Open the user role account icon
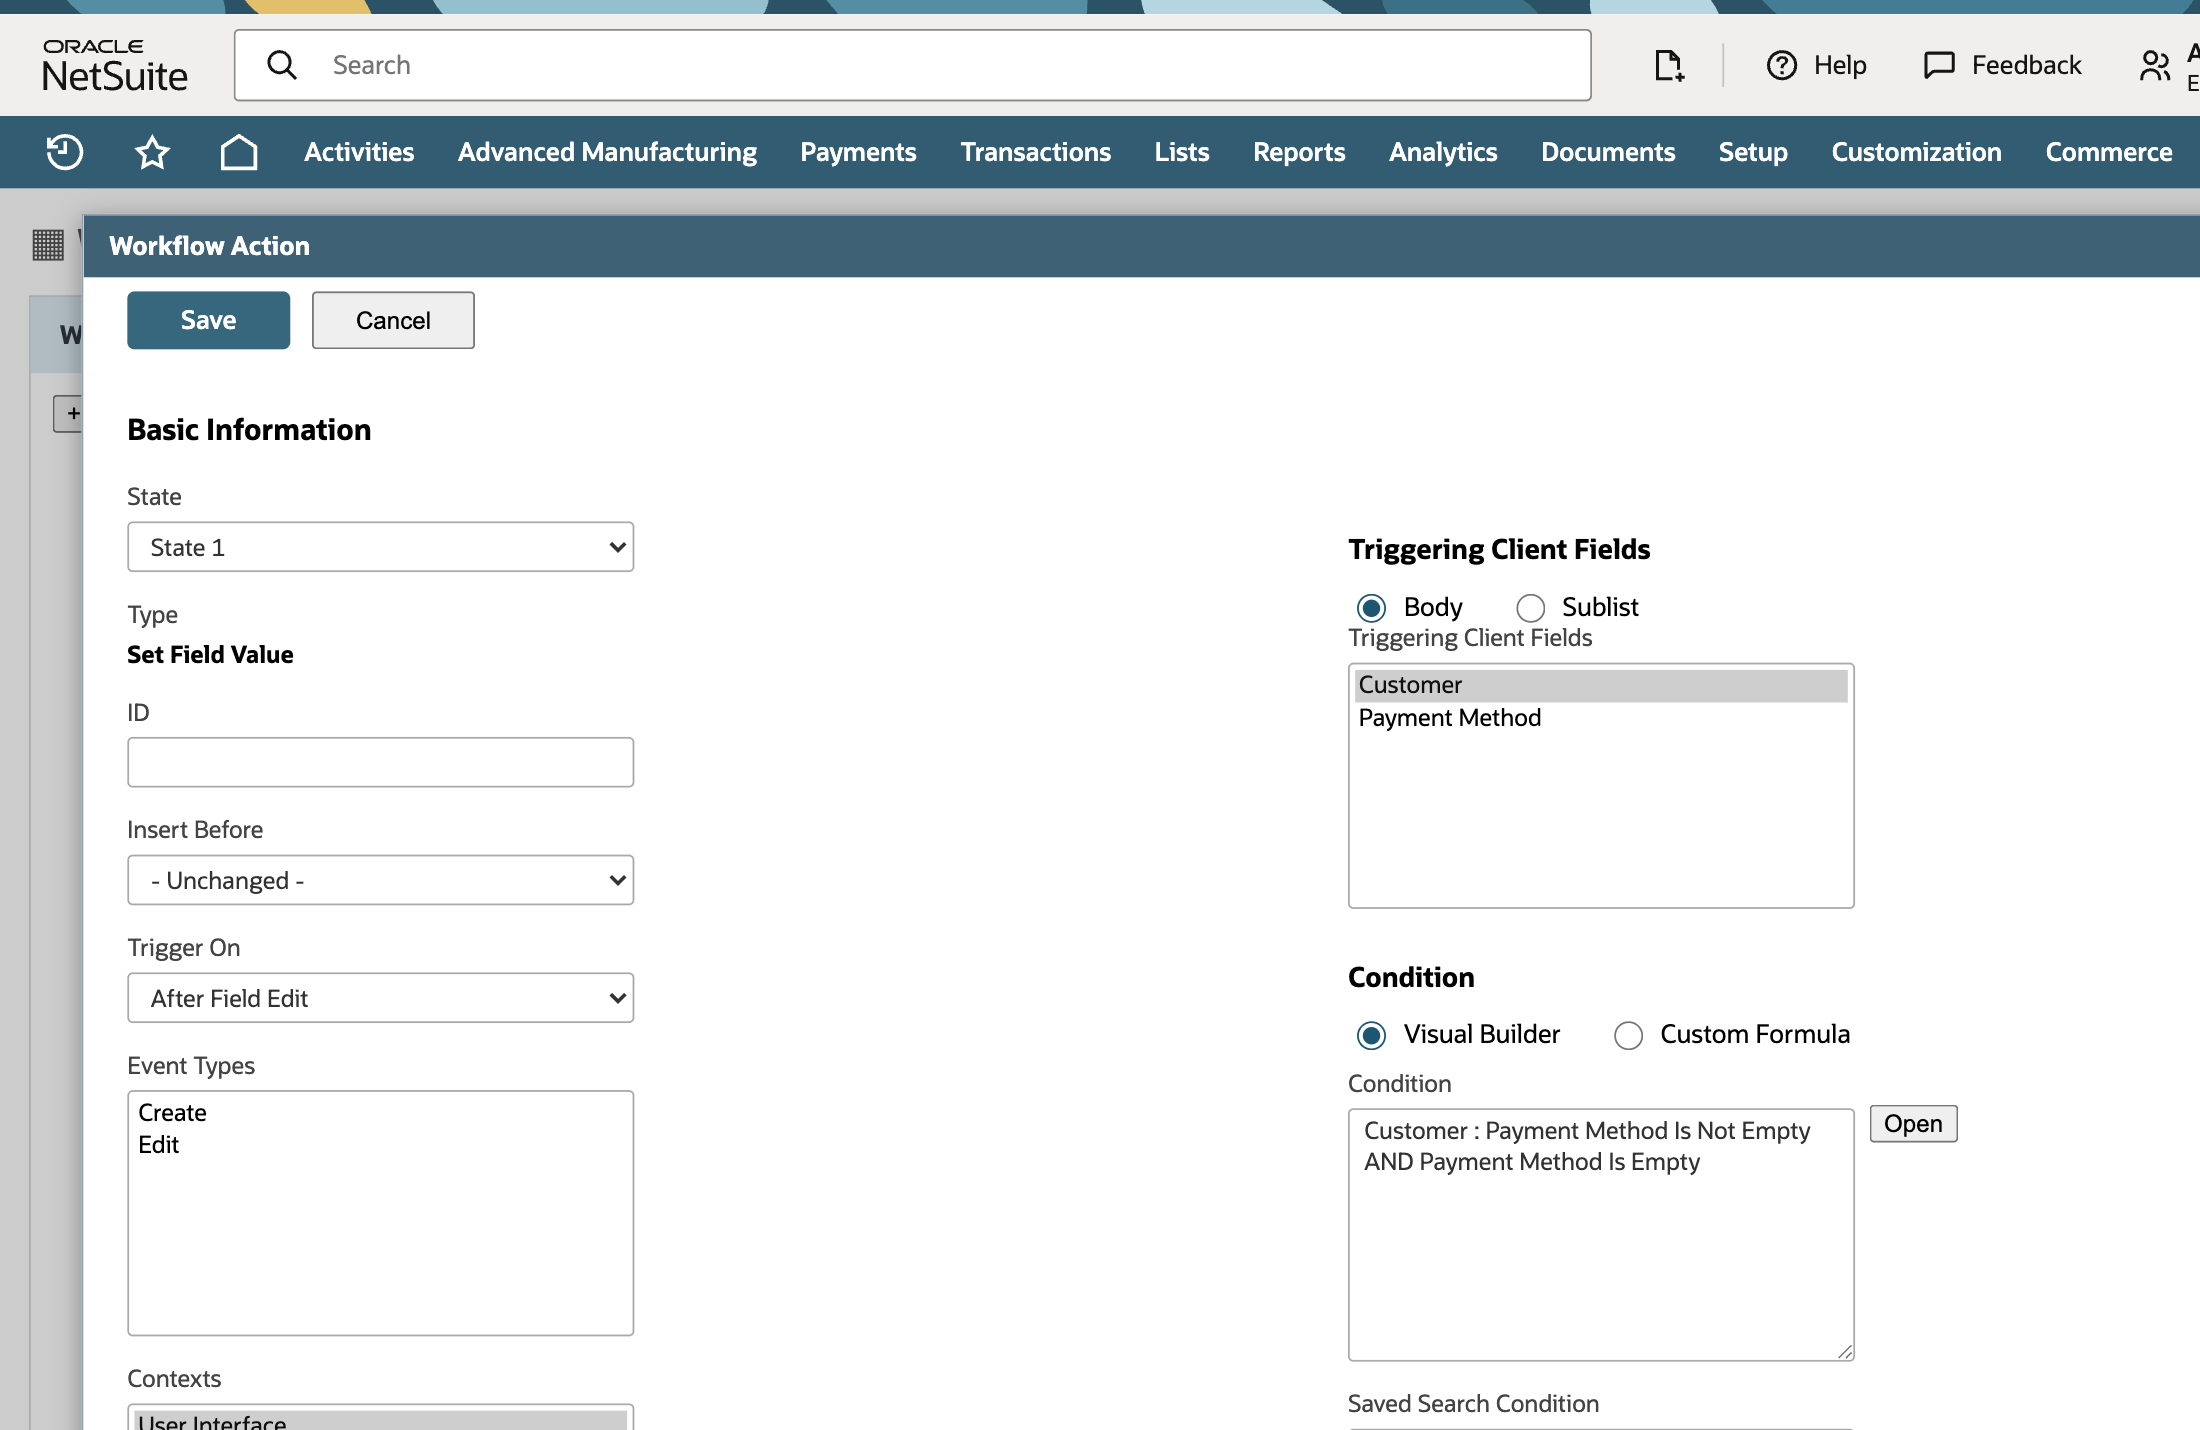Image resolution: width=2200 pixels, height=1430 pixels. click(2155, 66)
